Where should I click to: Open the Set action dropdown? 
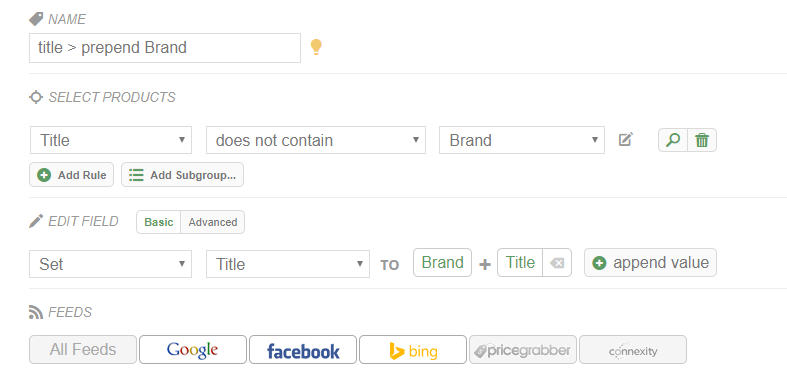click(x=110, y=264)
